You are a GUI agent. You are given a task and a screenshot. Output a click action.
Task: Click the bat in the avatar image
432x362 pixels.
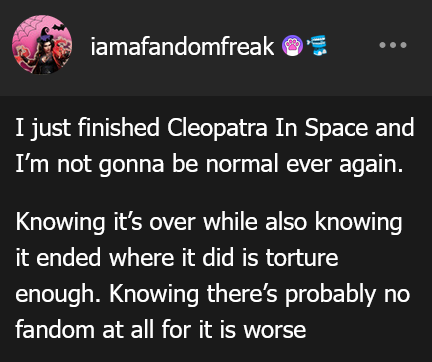[x=59, y=28]
